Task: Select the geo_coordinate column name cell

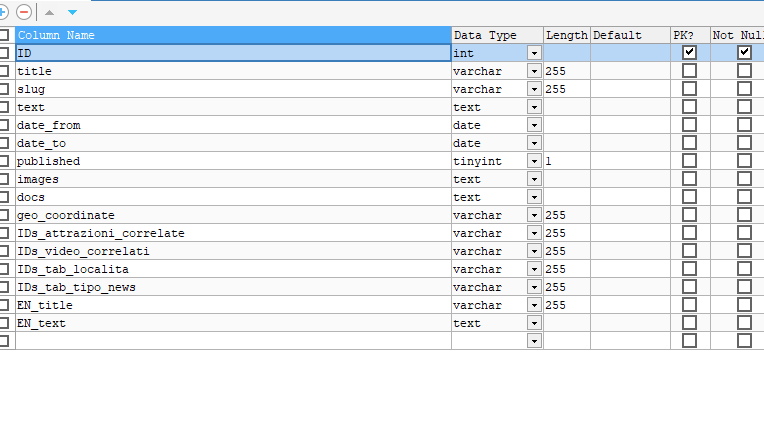Action: tap(233, 215)
